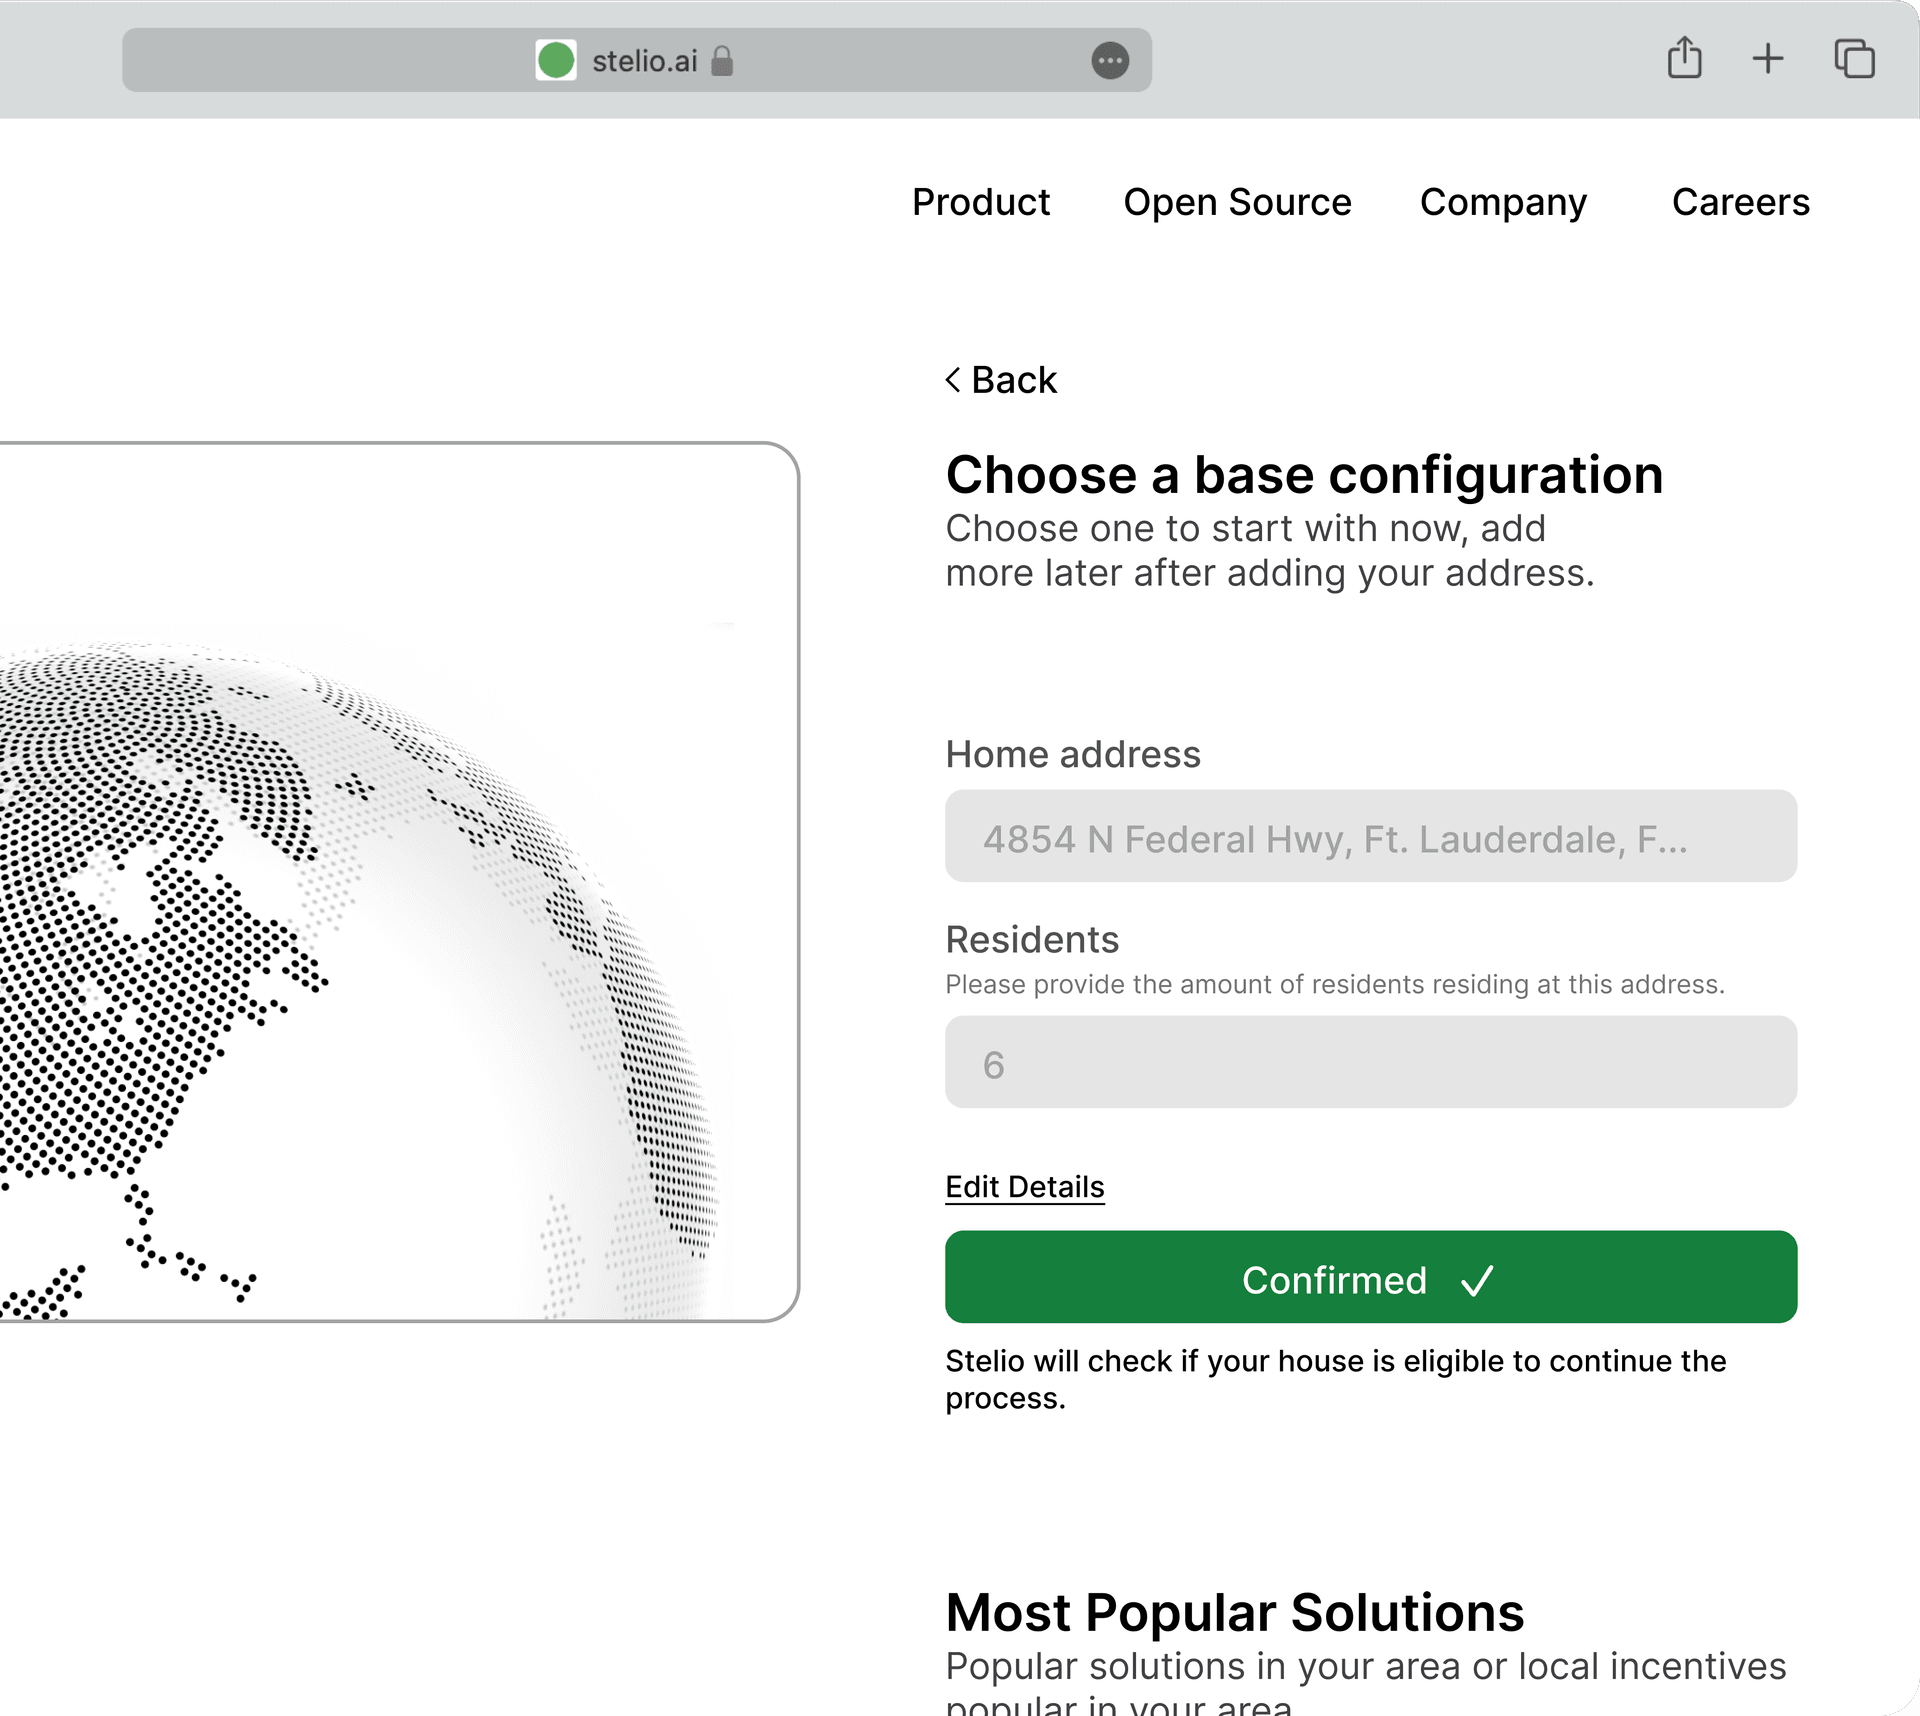
Task: Click the green site favicon
Action: click(x=556, y=60)
